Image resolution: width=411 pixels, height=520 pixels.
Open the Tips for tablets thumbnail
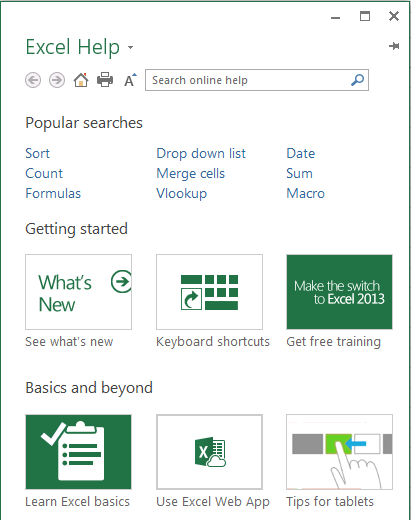tap(339, 452)
